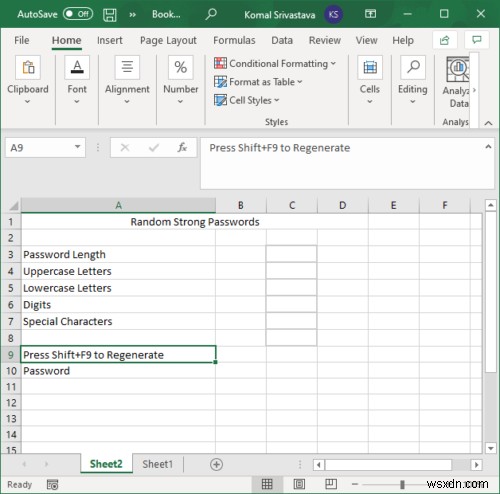Viewport: 500px width, 494px height.
Task: Open the File menu
Action: coord(22,40)
